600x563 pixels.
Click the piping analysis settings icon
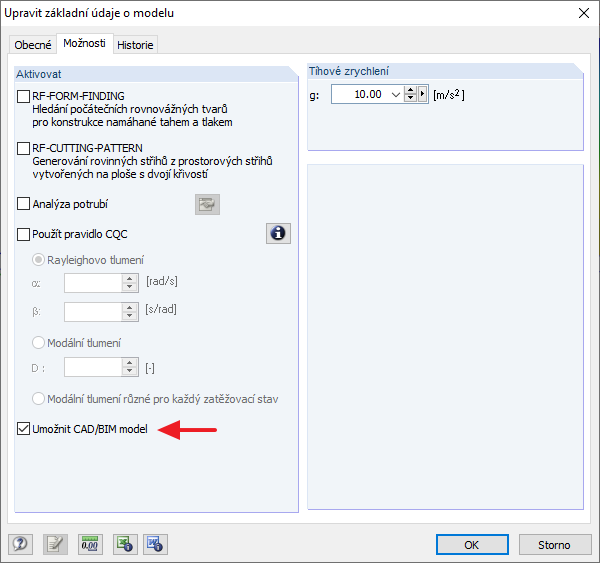(207, 204)
